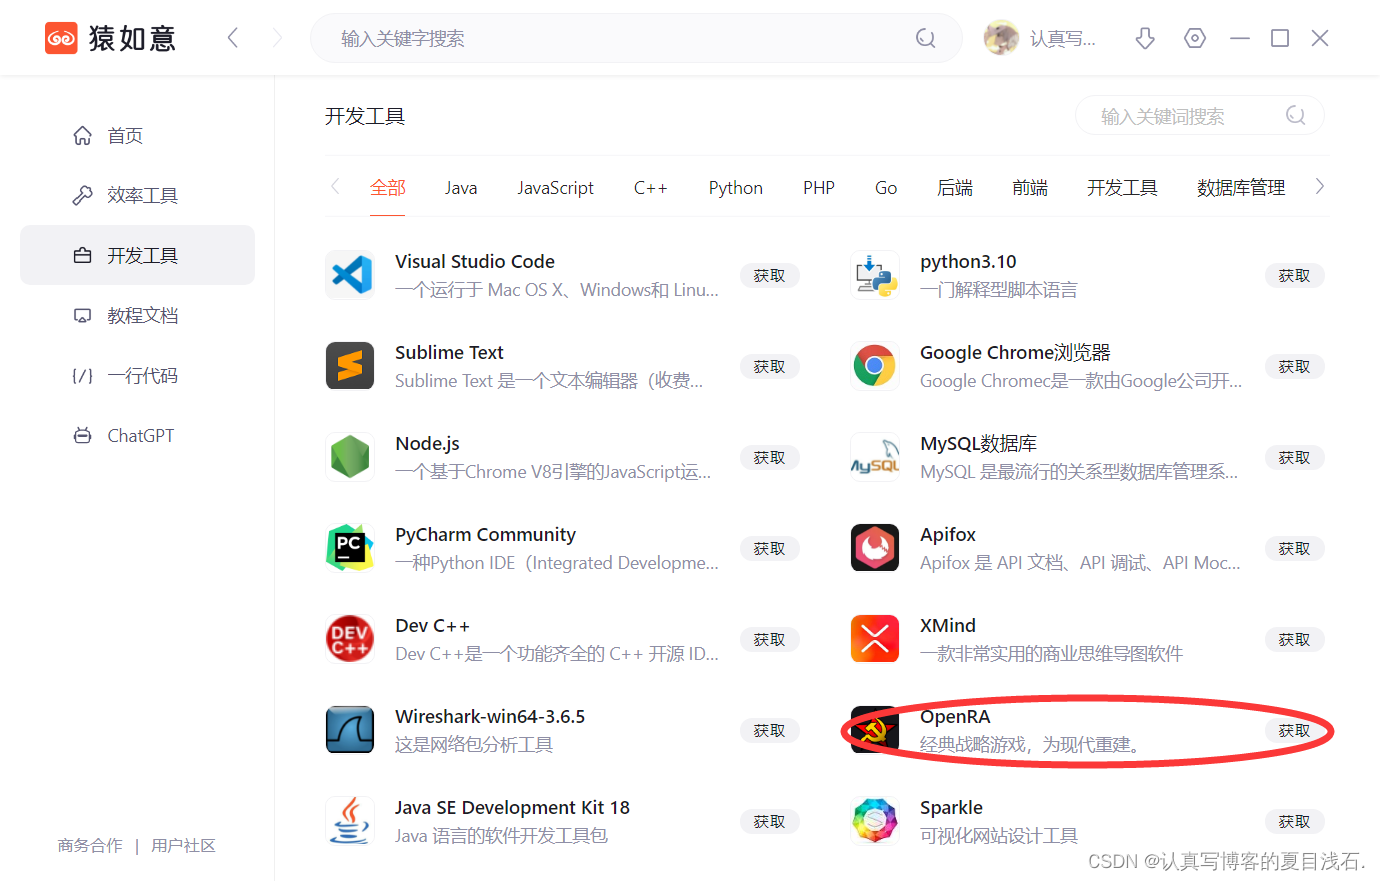Click the Sparkle colorful icon
This screenshot has width=1380, height=881.
click(875, 821)
